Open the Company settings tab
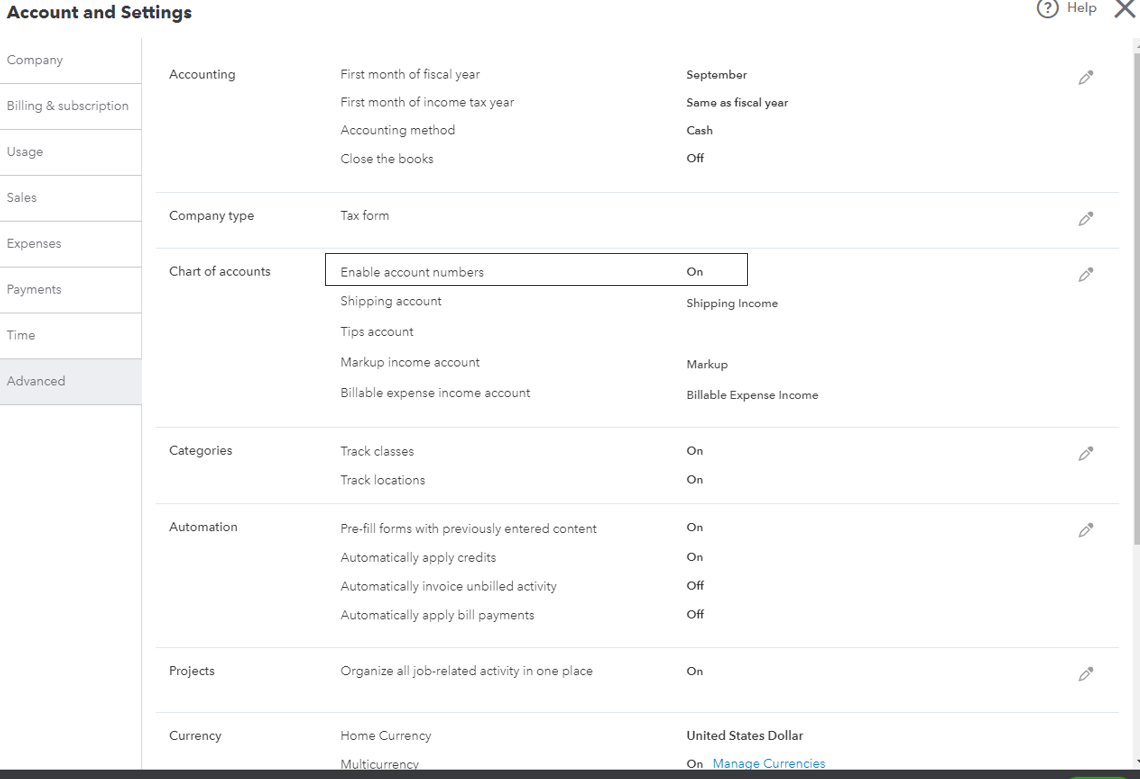Viewport: 1140px width, 779px height. coord(35,60)
